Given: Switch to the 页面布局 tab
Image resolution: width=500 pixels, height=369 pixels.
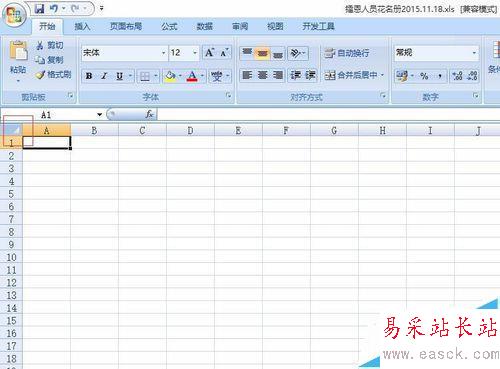Looking at the screenshot, I should (126, 26).
